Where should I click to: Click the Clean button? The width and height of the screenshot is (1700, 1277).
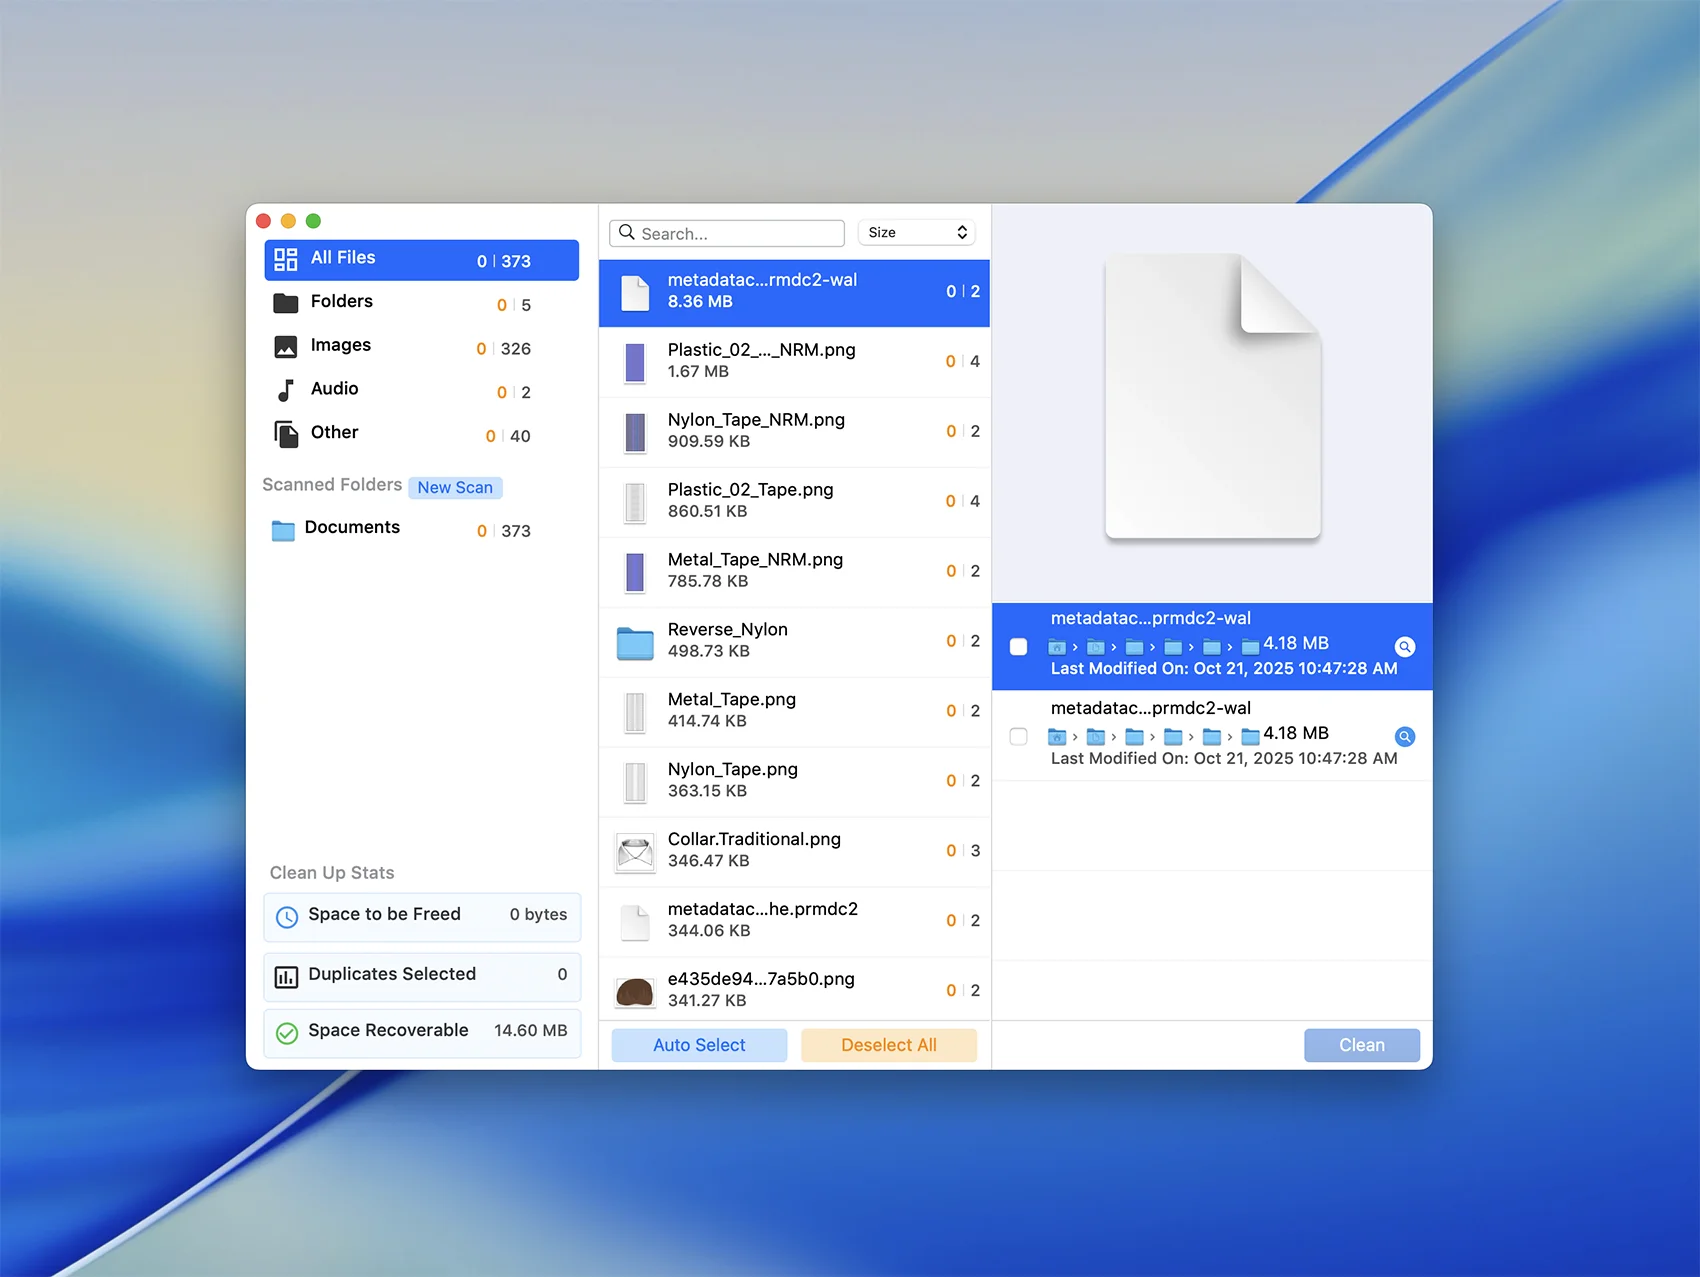1361,1045
